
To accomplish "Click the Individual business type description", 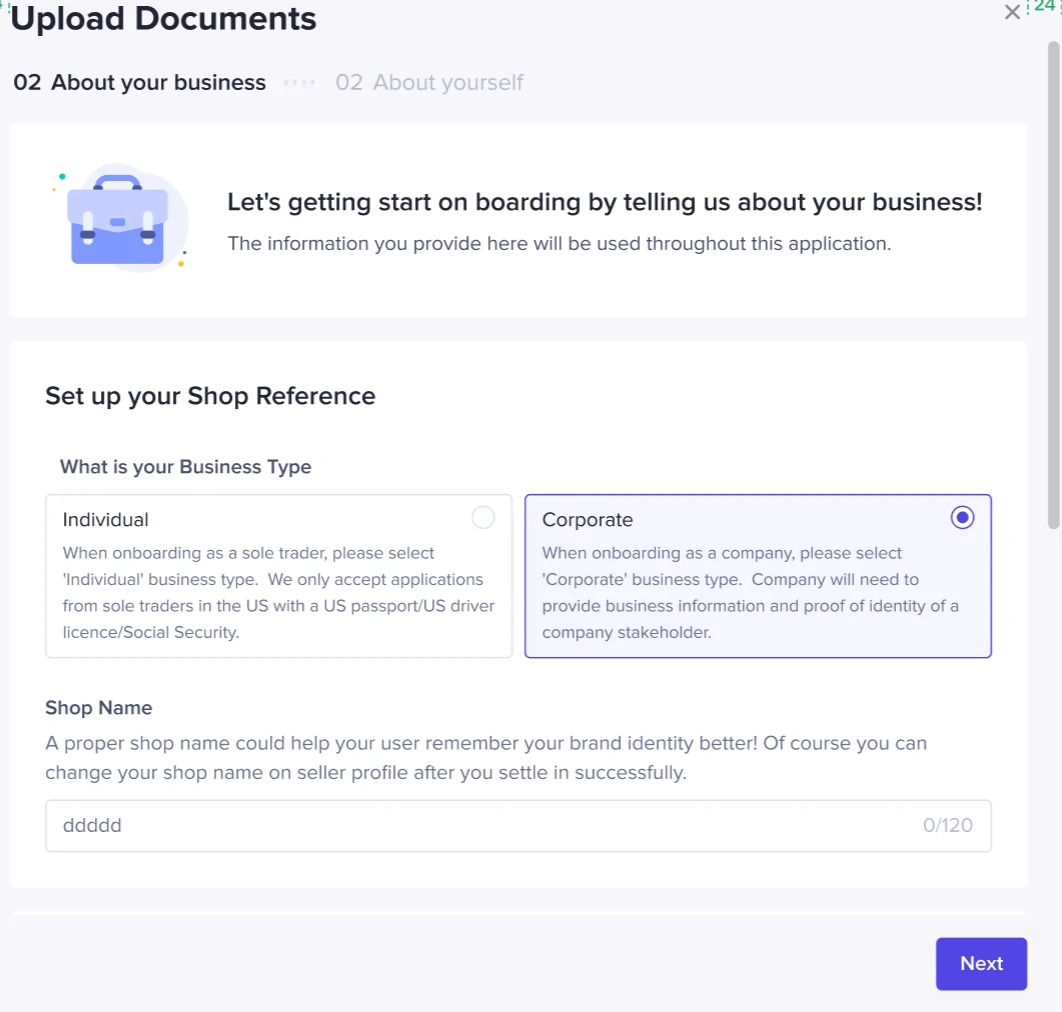I will [x=278, y=592].
